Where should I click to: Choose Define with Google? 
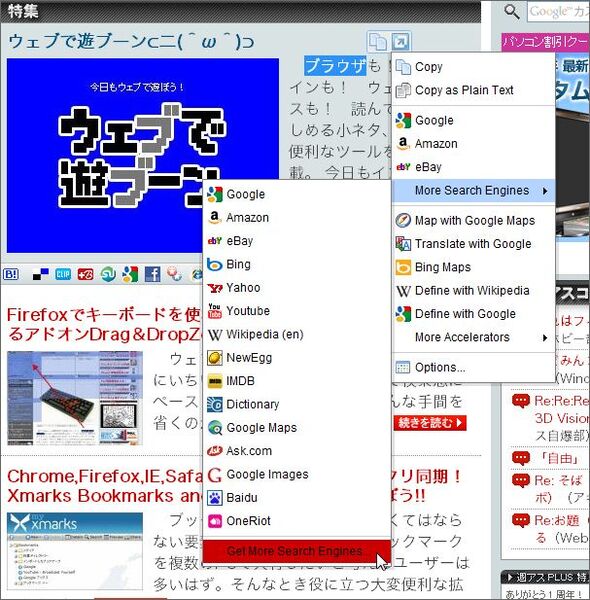pos(473,314)
